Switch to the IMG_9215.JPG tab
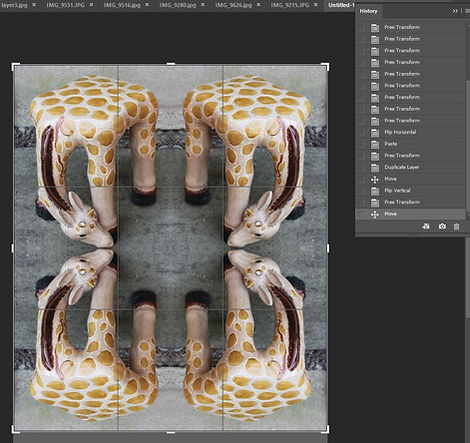The image size is (470, 443). (x=290, y=5)
